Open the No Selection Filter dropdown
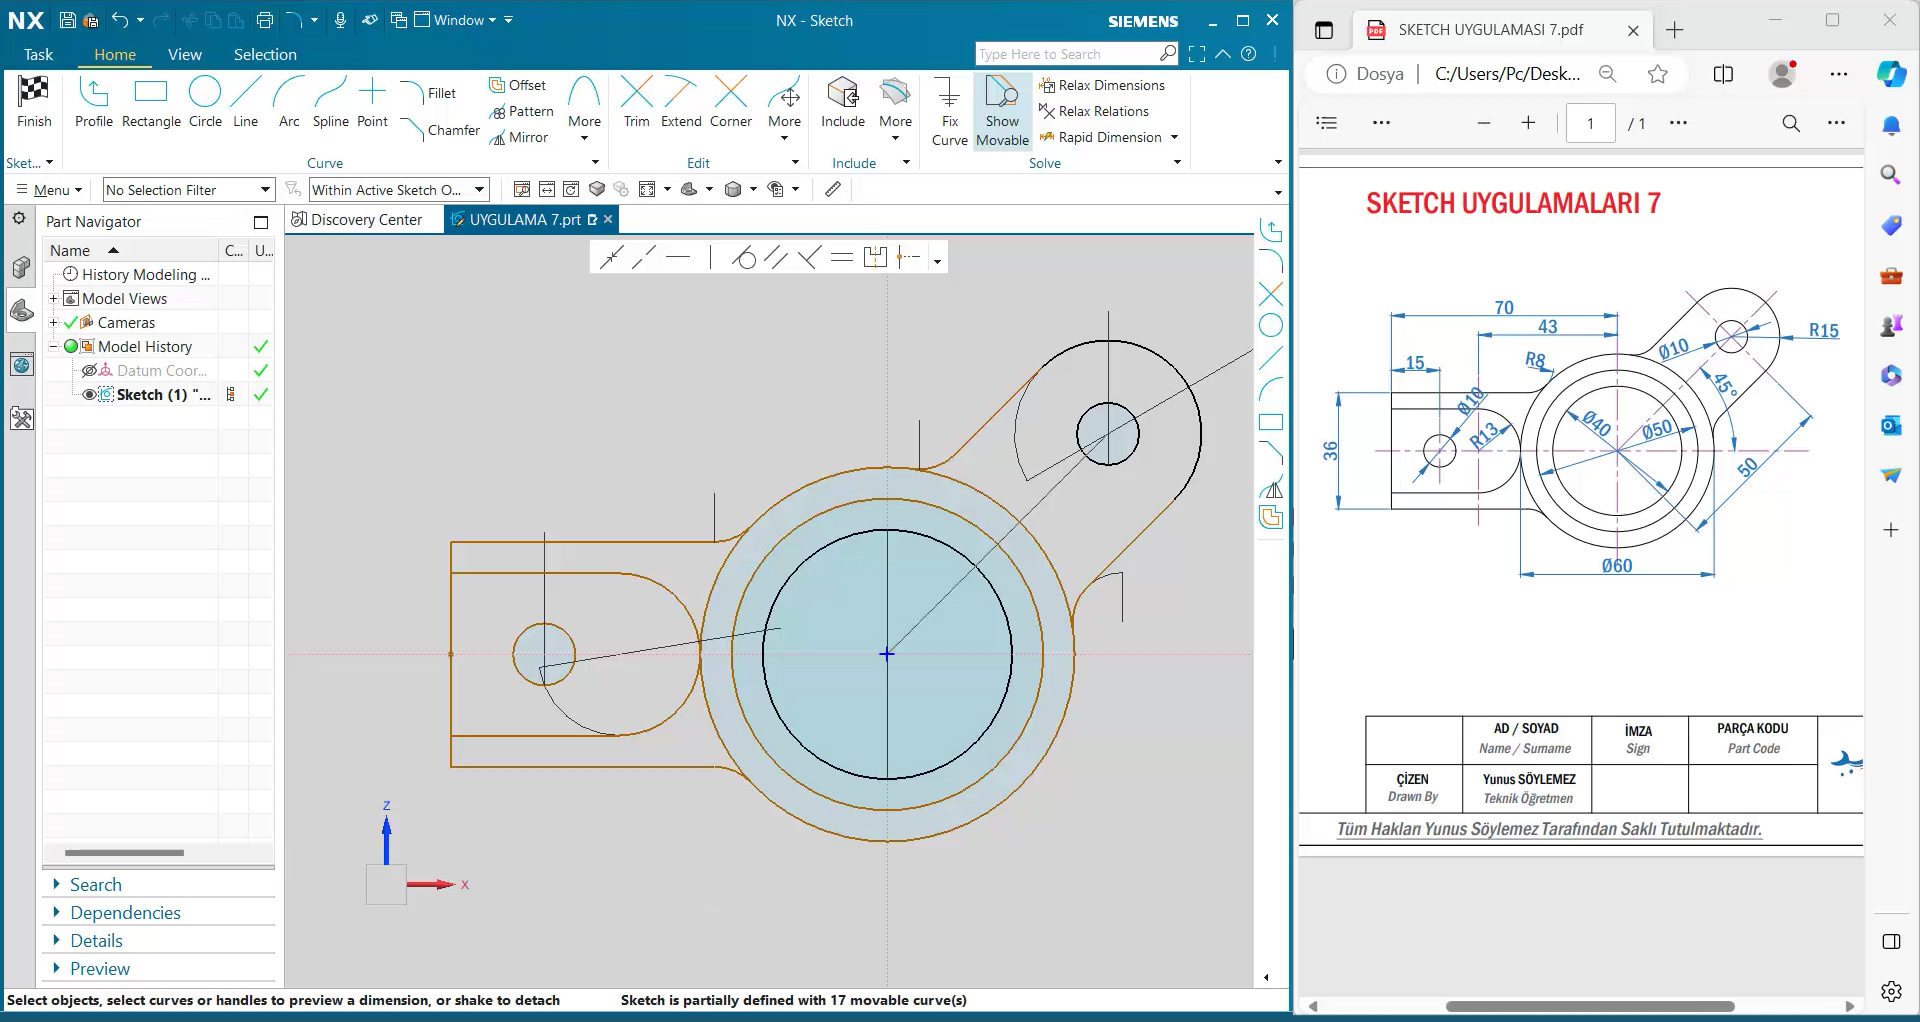 coord(264,189)
